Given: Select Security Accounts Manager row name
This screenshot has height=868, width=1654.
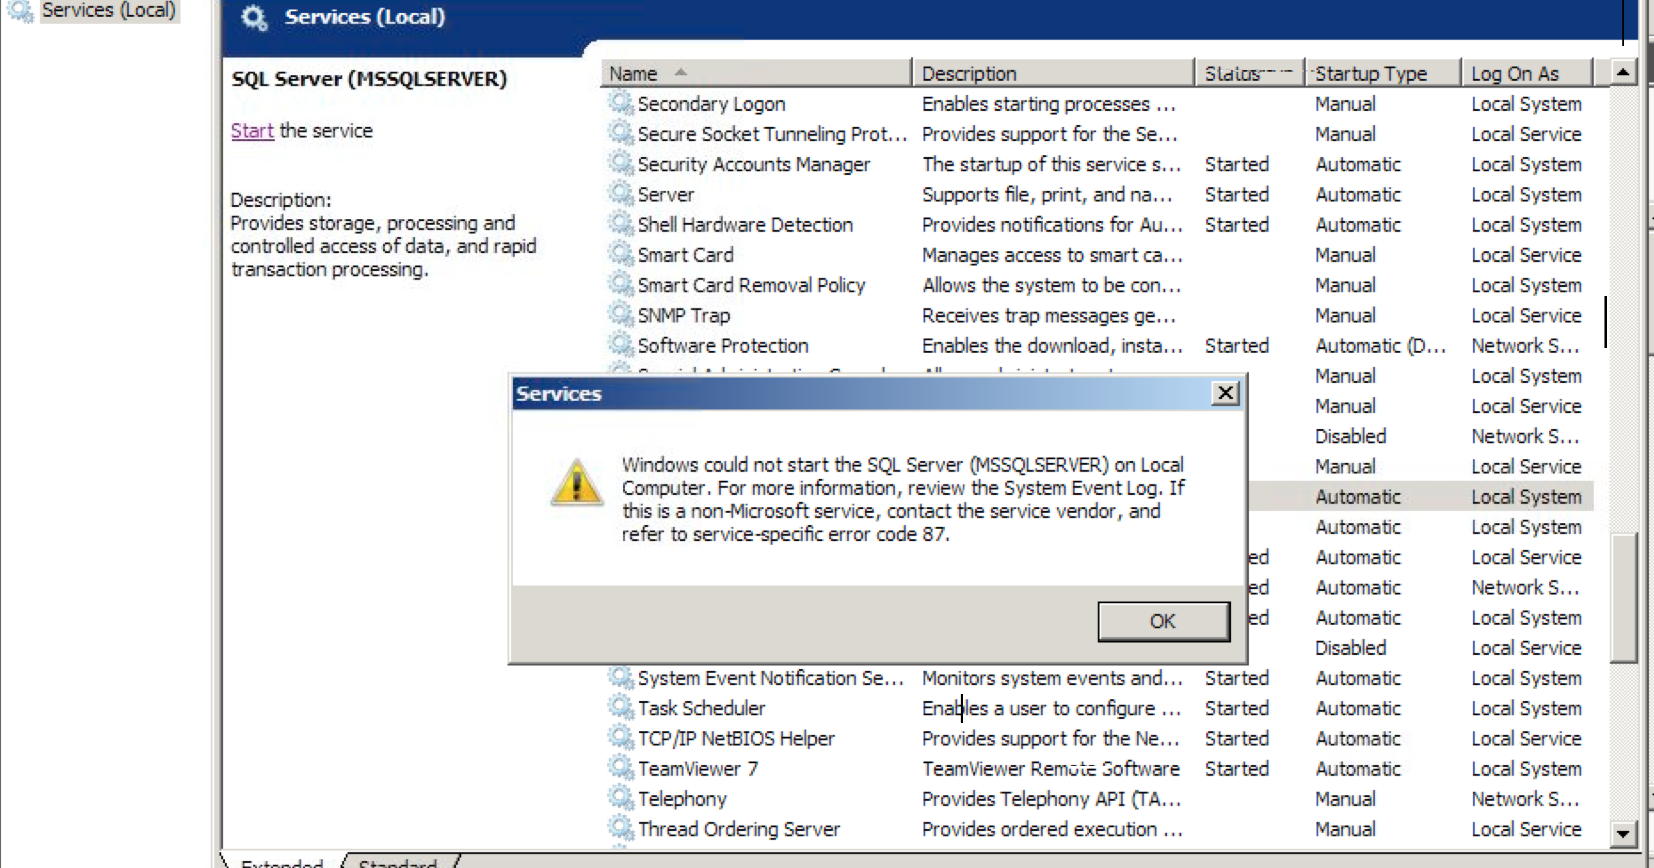Looking at the screenshot, I should point(754,164).
